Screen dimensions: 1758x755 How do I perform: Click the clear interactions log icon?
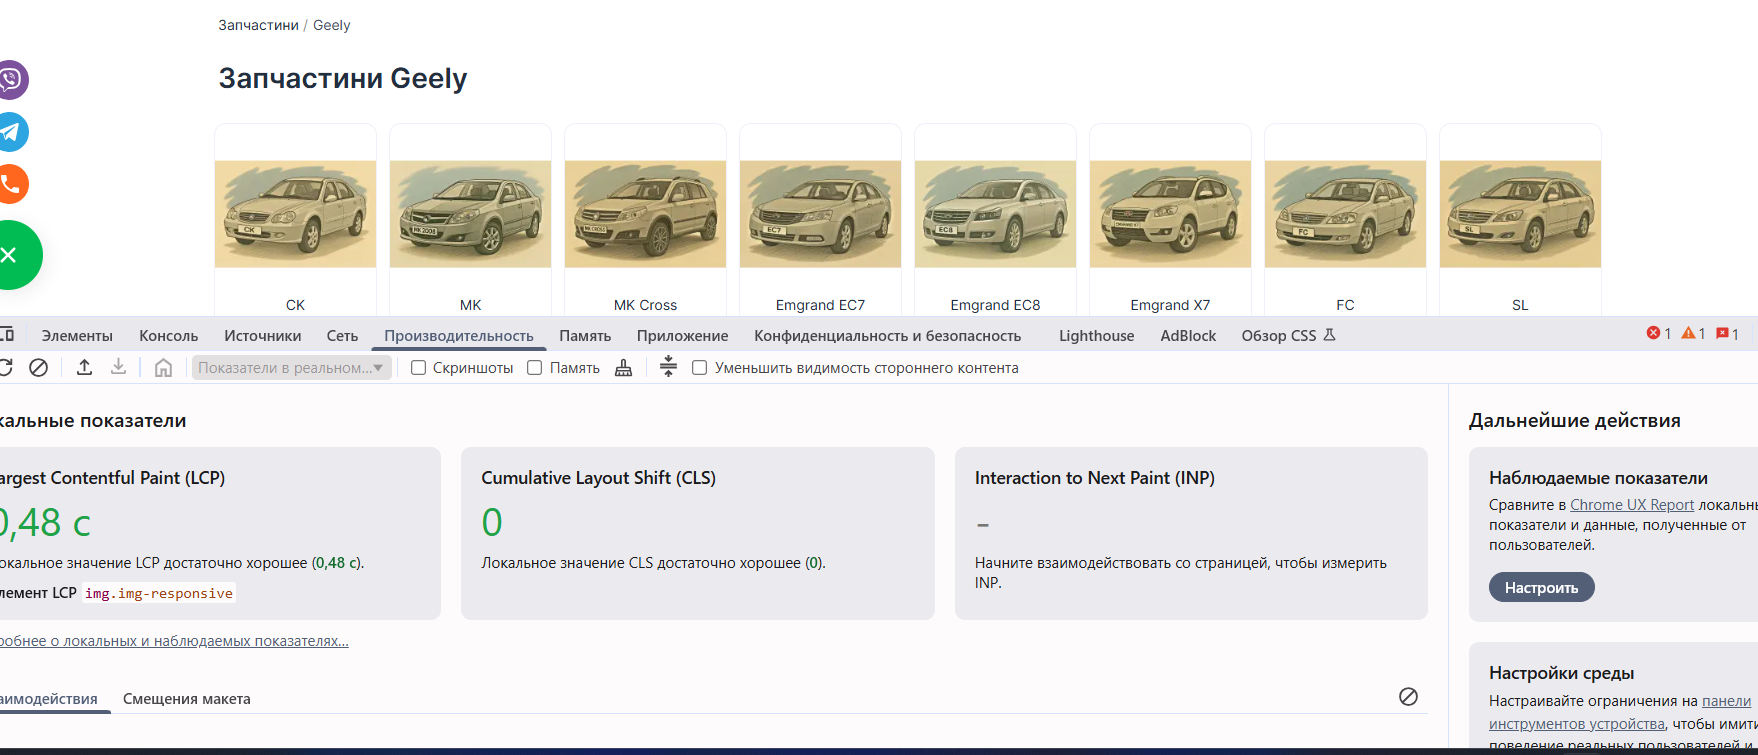point(1408,697)
